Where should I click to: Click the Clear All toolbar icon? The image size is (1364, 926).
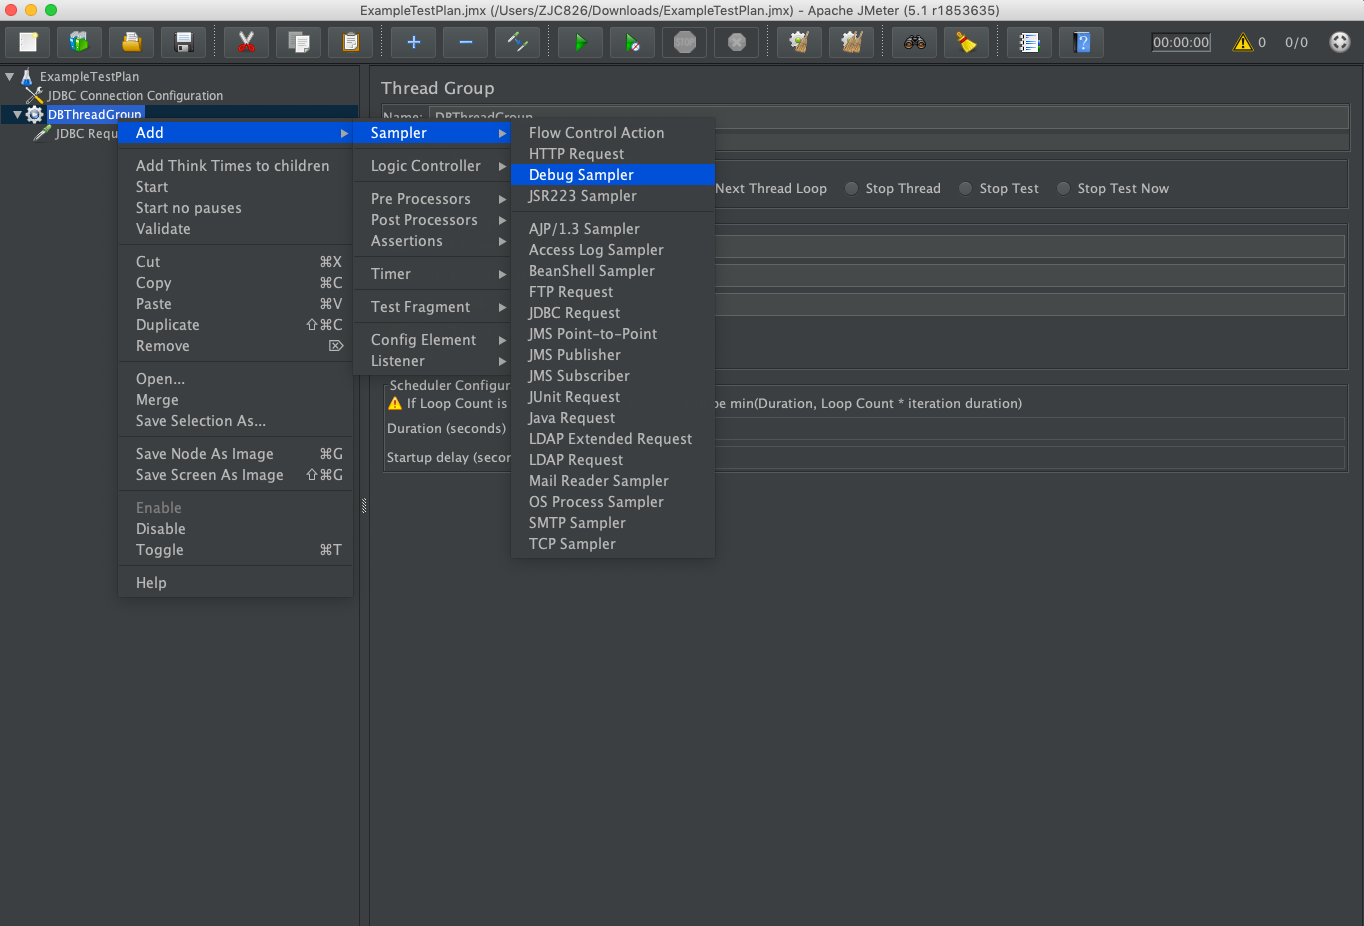tap(851, 42)
